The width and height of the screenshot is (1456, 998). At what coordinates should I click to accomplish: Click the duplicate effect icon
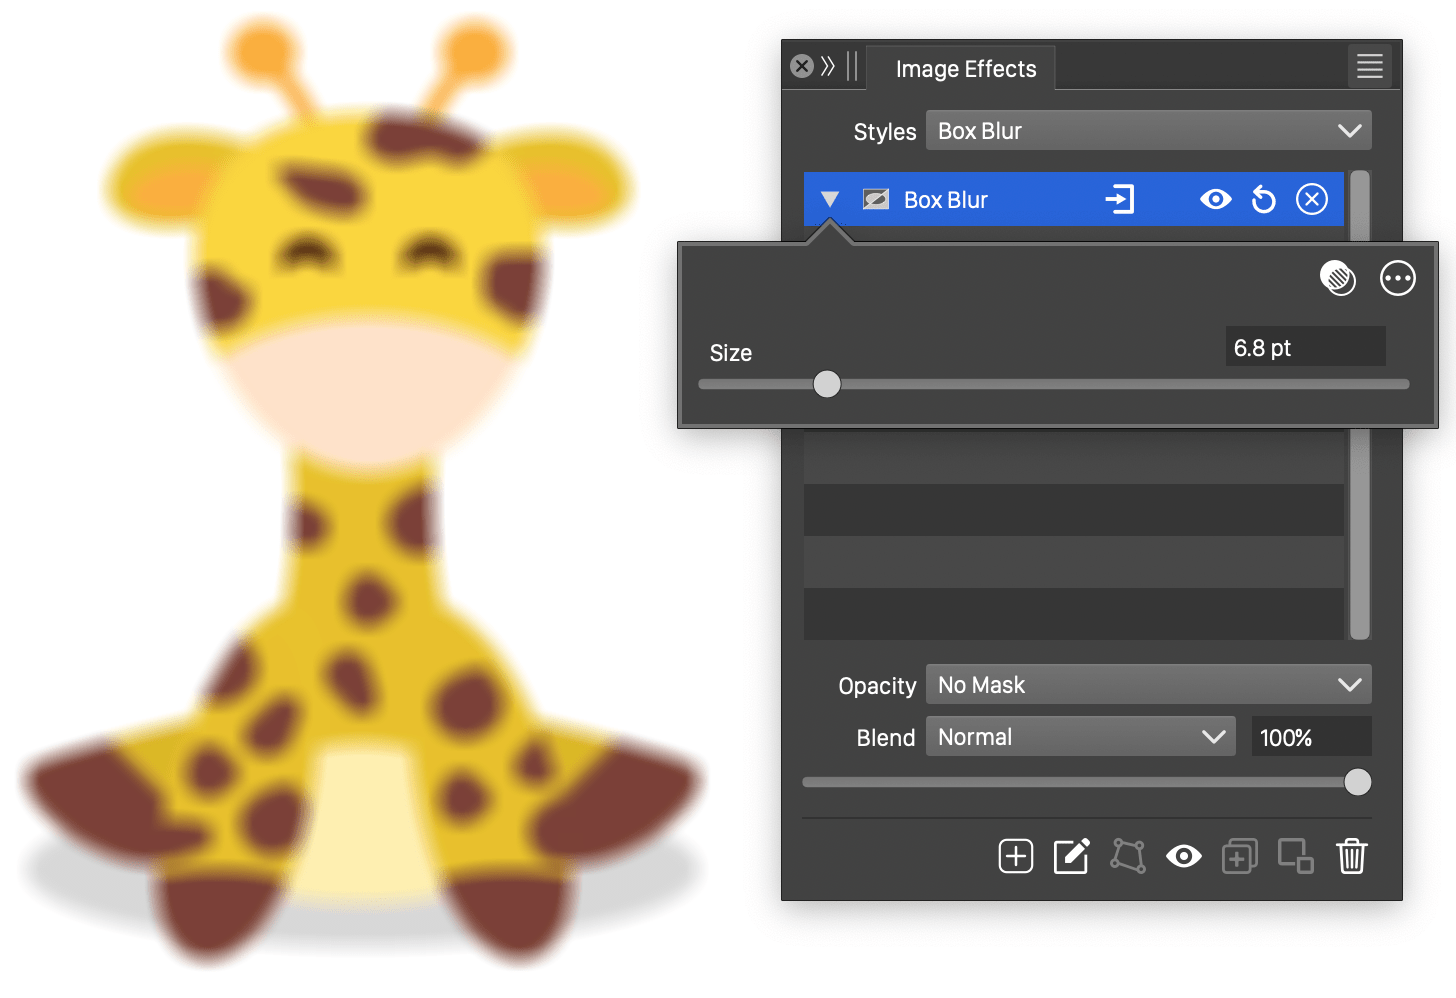tap(1239, 856)
